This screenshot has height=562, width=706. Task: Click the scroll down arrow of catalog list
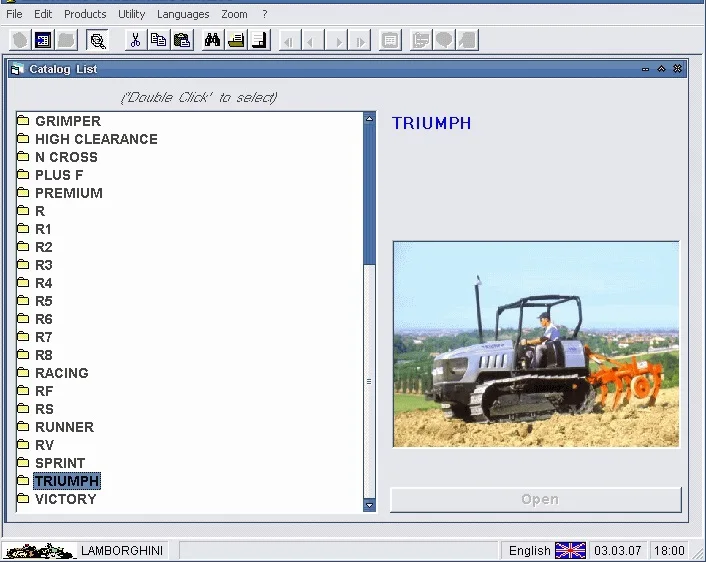(369, 505)
